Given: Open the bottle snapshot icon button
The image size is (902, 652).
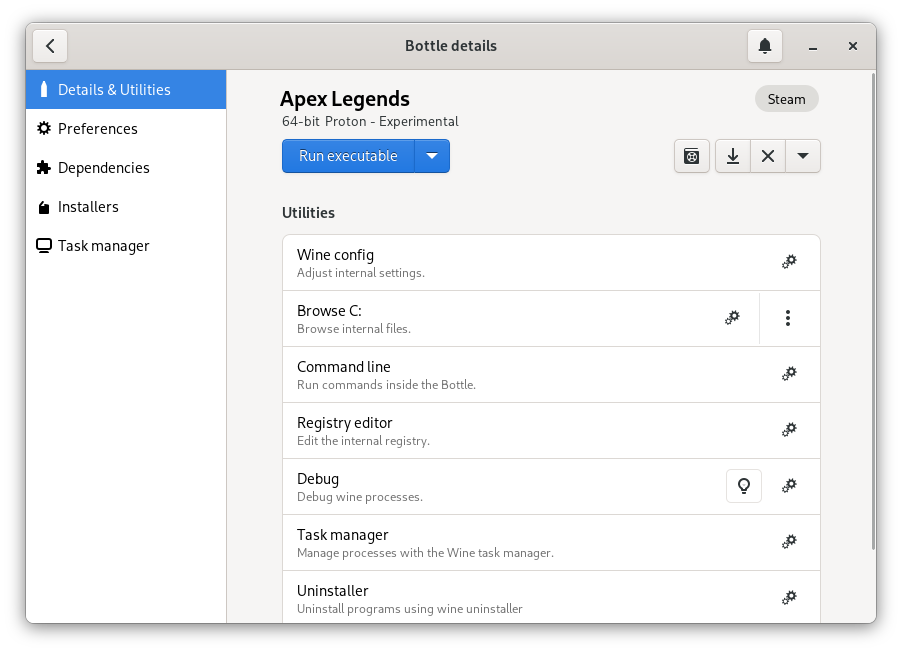Looking at the screenshot, I should [691, 156].
